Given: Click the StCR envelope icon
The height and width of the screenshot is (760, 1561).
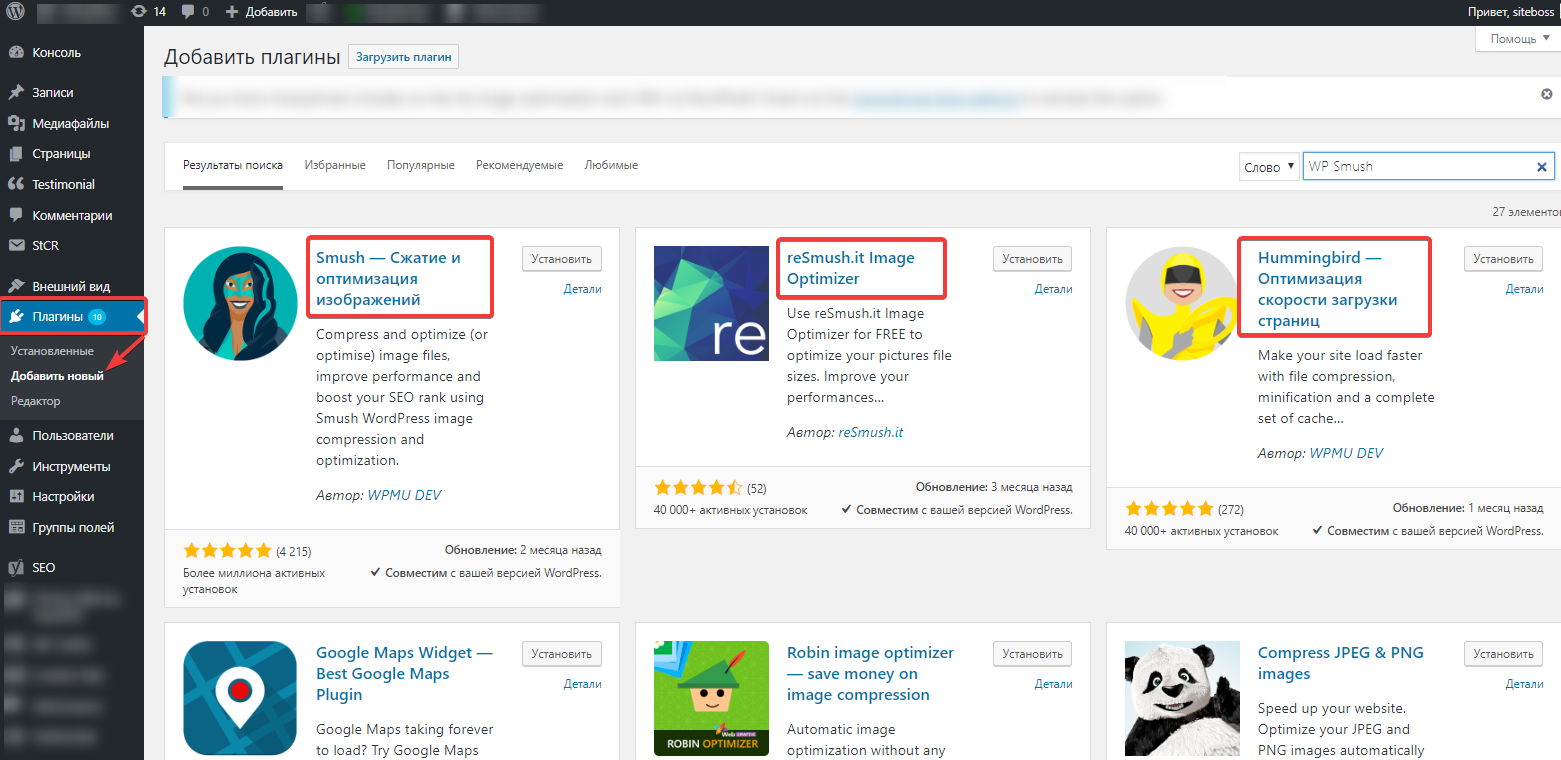Looking at the screenshot, I should (16, 245).
